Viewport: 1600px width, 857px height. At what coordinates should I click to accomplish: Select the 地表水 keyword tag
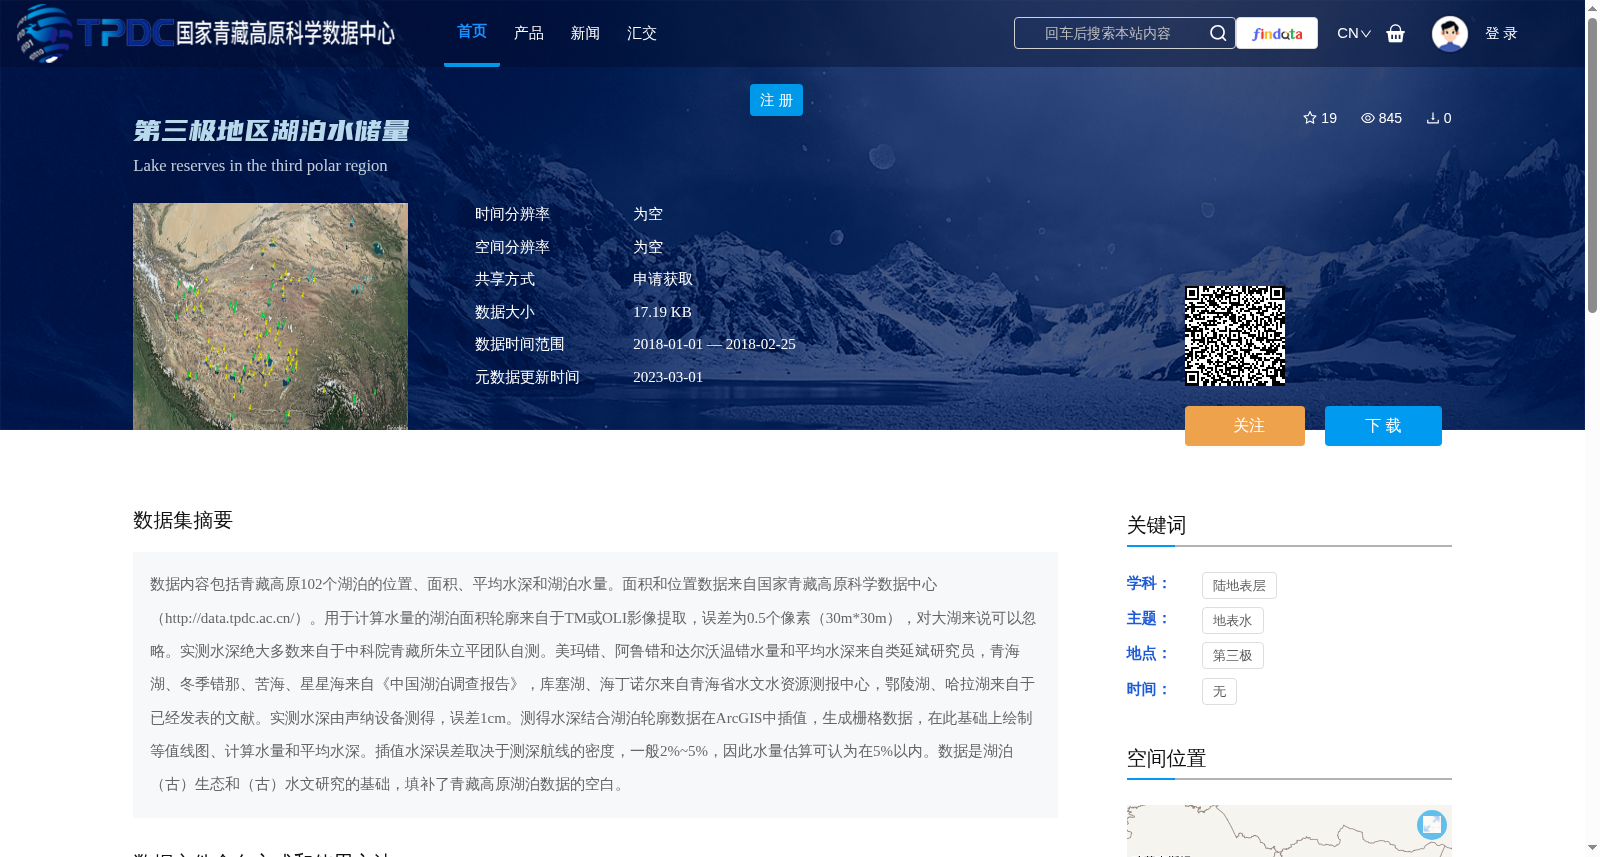[x=1232, y=621]
